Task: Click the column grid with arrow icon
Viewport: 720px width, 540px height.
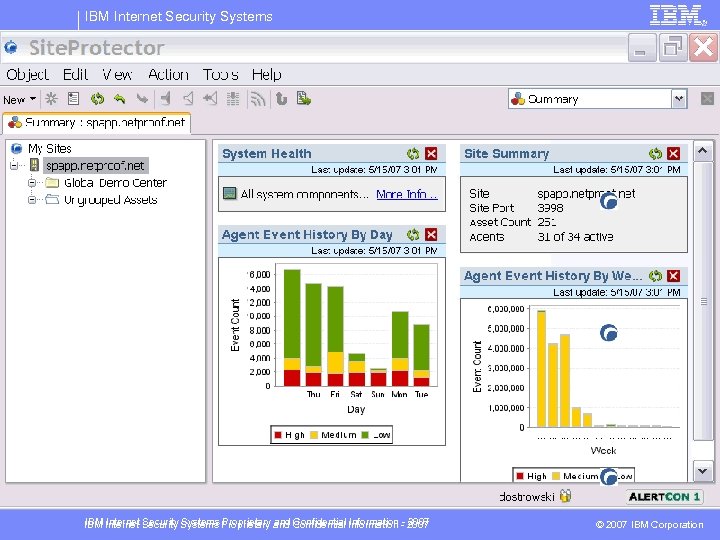Action: (233, 99)
